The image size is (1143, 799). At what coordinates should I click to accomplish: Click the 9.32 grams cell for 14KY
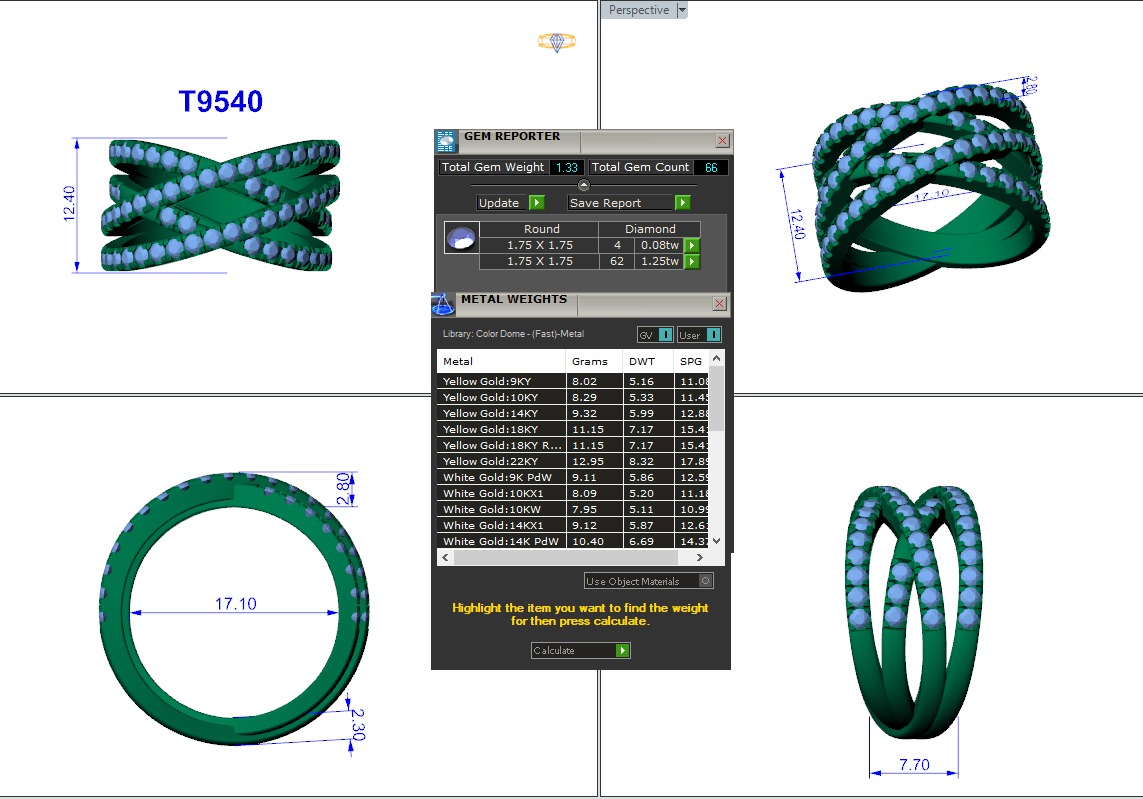(594, 413)
